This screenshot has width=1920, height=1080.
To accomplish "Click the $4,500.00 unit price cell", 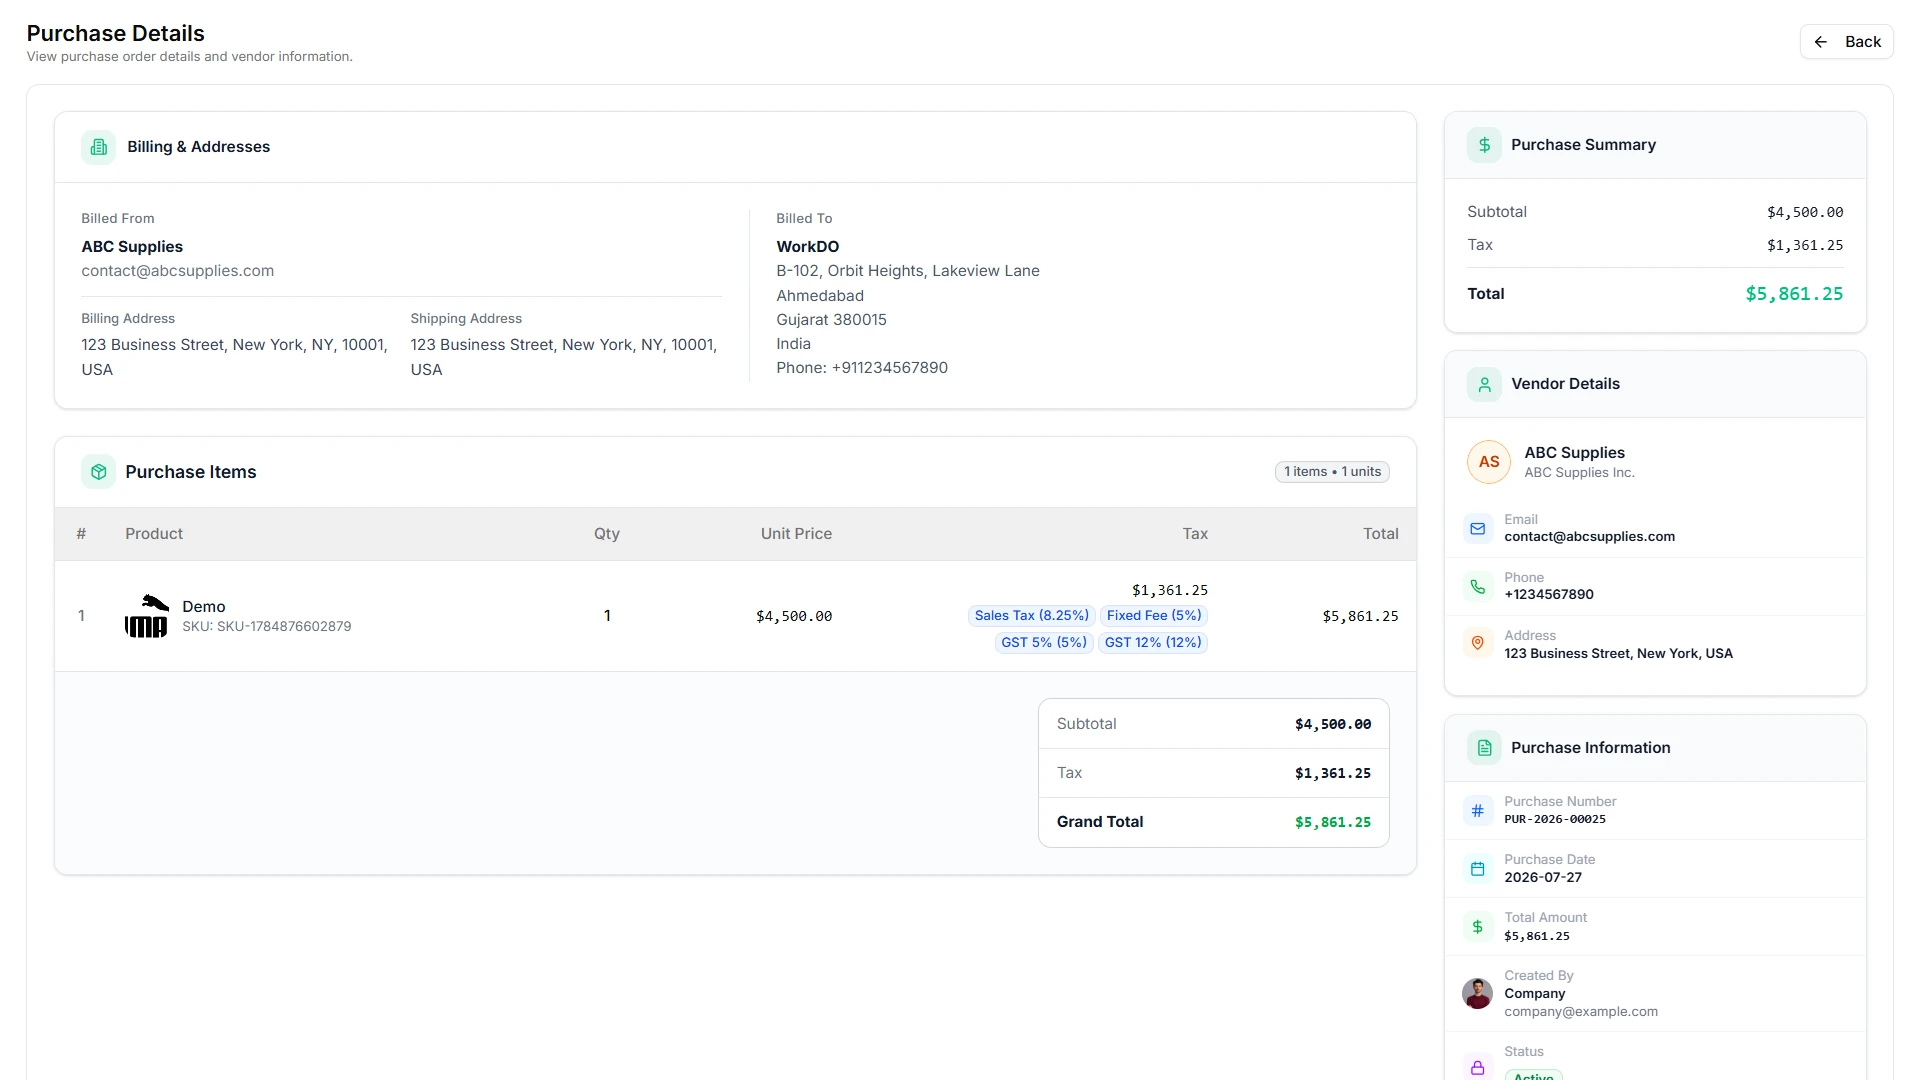I will 794,617.
